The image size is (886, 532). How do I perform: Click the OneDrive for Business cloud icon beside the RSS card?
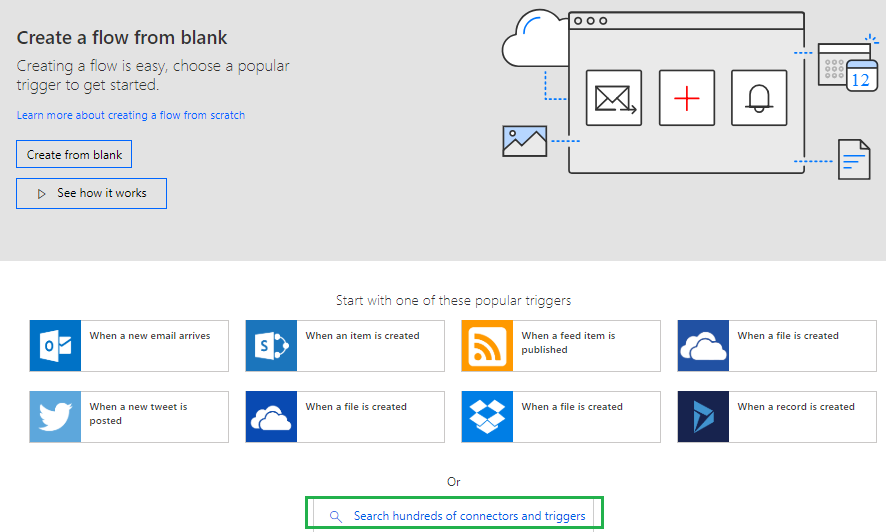(703, 346)
